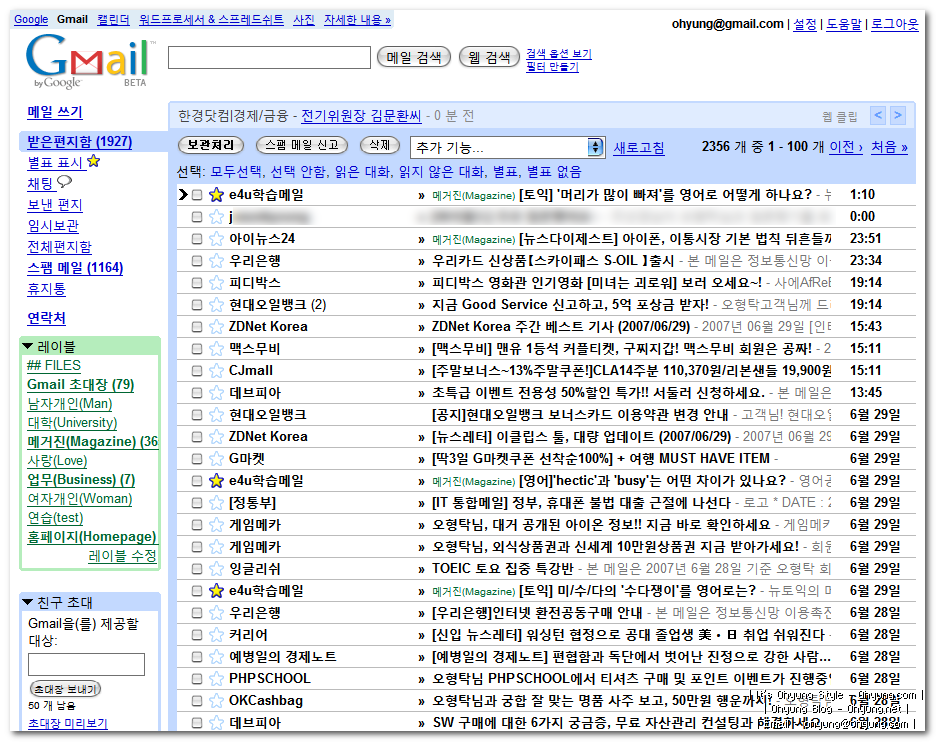This screenshot has height=742, width=936.
Task: Click 메일 쓰기 to compose mail
Action: tap(55, 112)
